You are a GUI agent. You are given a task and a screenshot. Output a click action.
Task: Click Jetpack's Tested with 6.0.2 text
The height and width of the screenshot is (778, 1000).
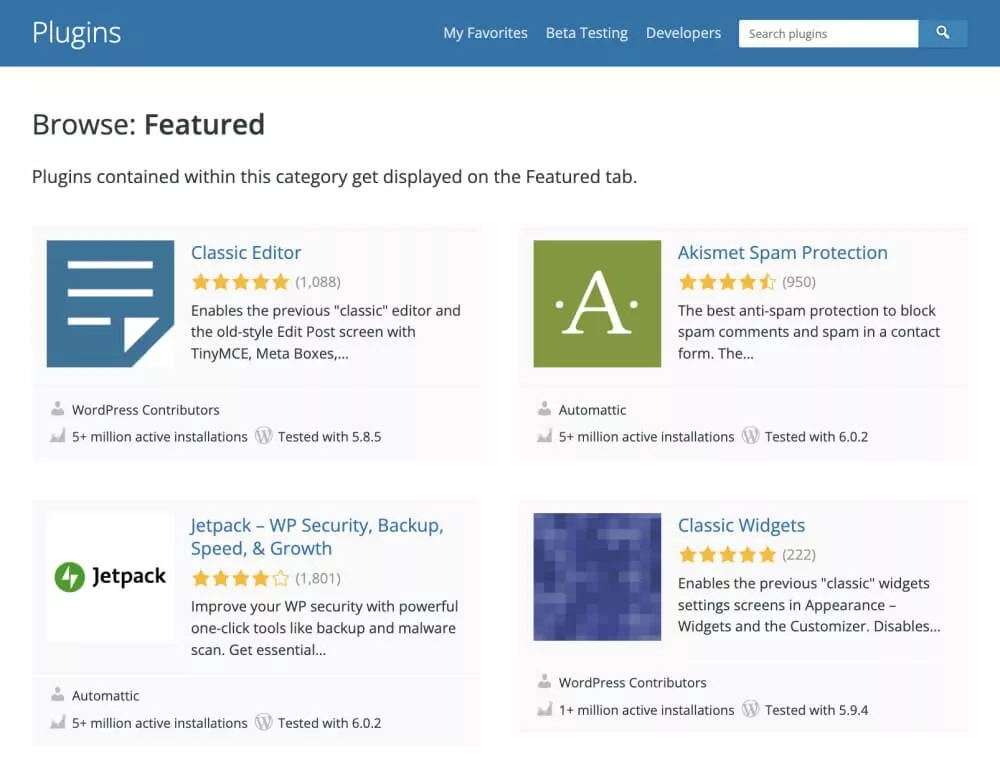click(x=330, y=723)
